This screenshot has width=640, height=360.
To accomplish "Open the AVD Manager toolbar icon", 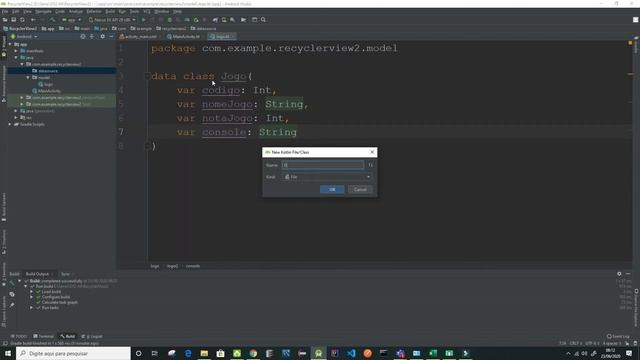I will click(x=224, y=20).
